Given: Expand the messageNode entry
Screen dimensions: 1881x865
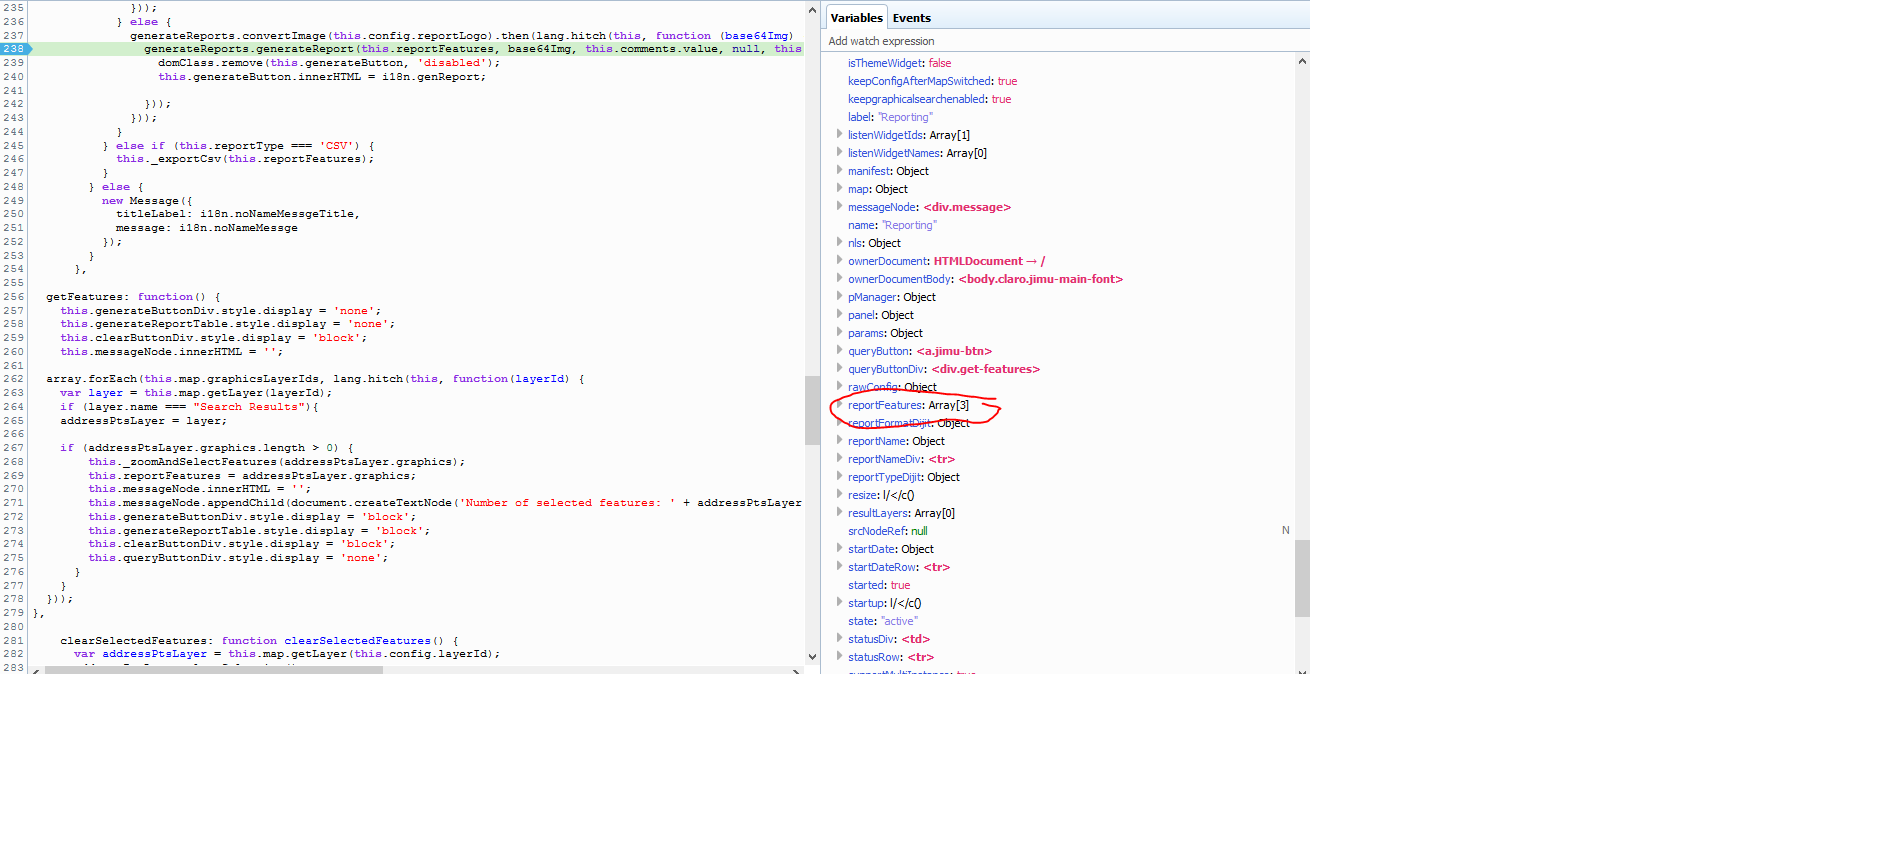Looking at the screenshot, I should 839,206.
